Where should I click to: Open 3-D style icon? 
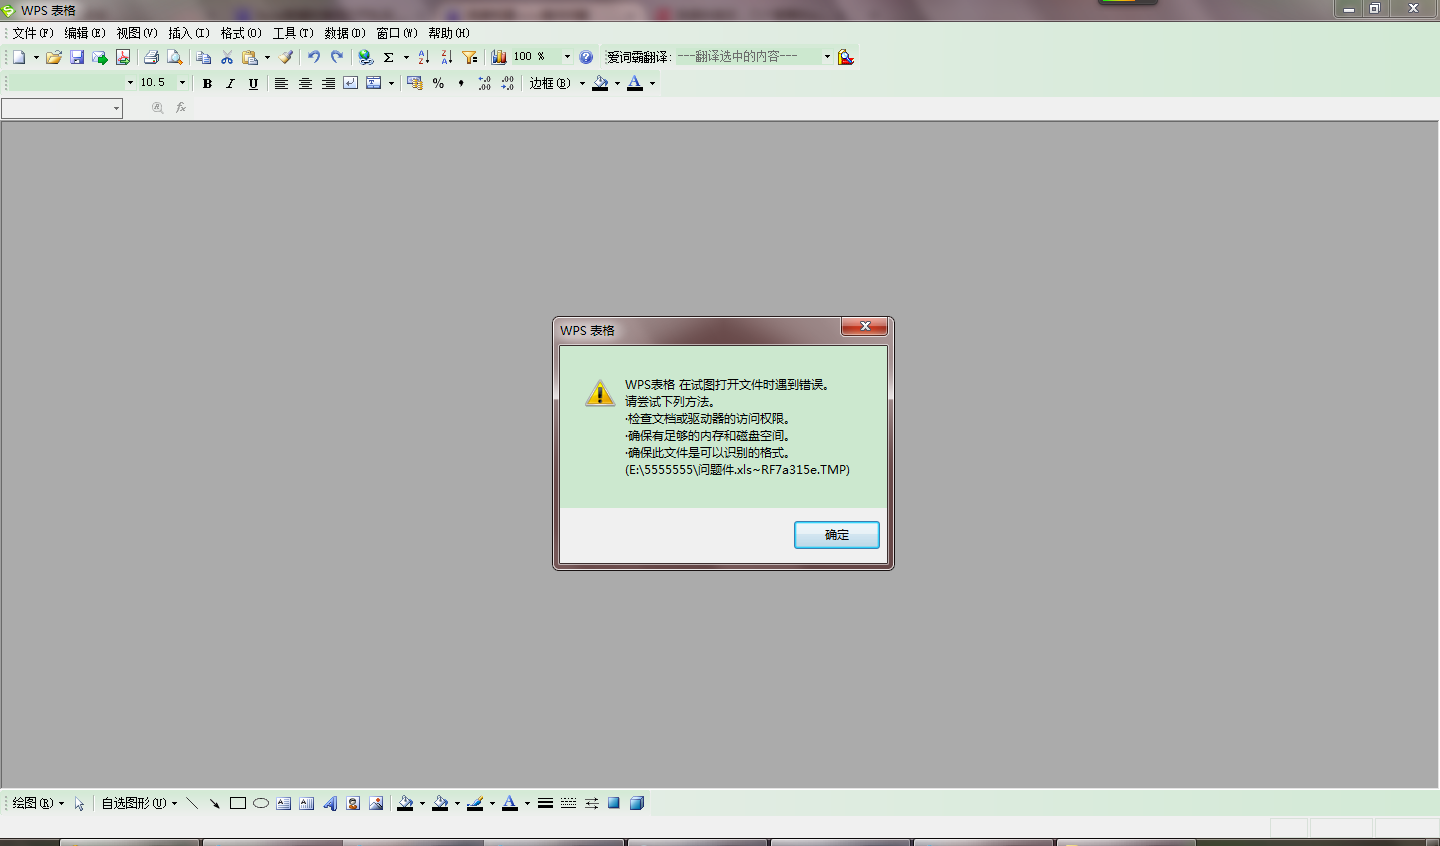(637, 803)
